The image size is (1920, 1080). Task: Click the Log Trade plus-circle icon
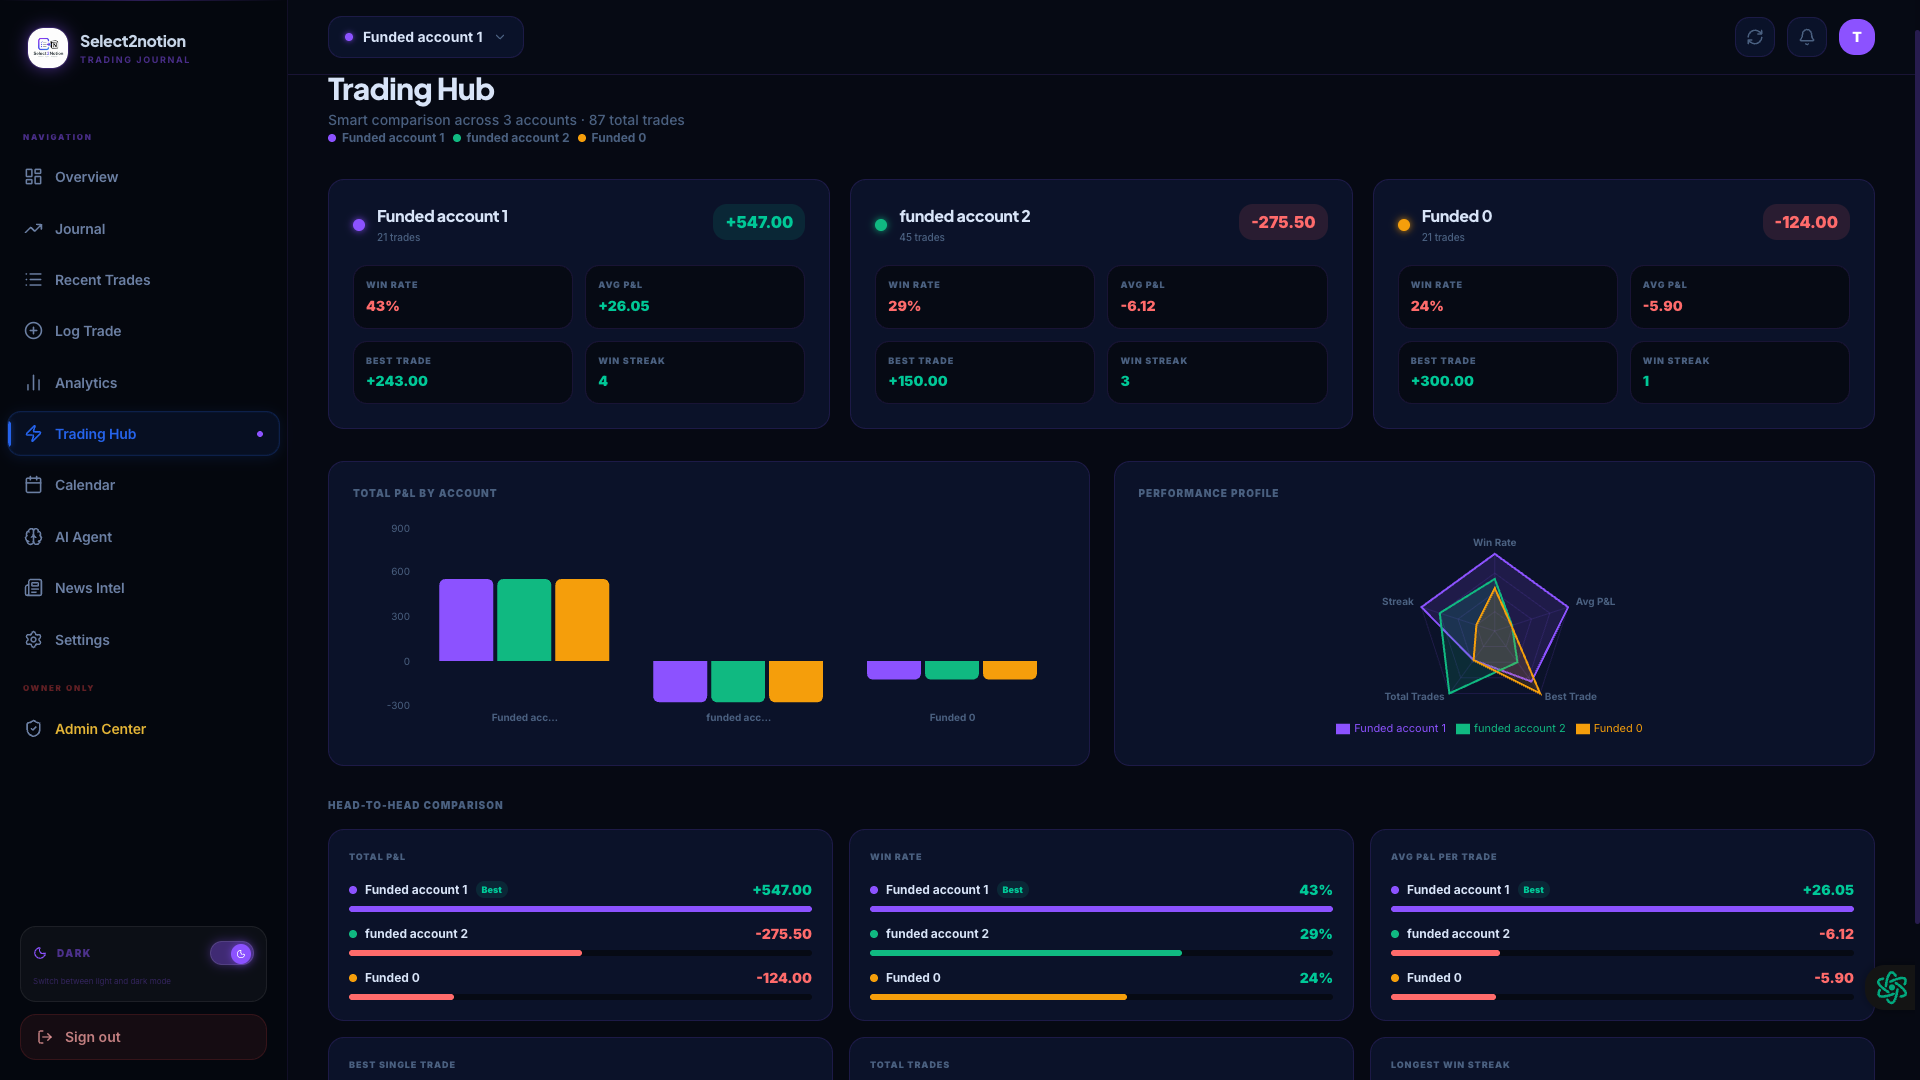(x=33, y=331)
